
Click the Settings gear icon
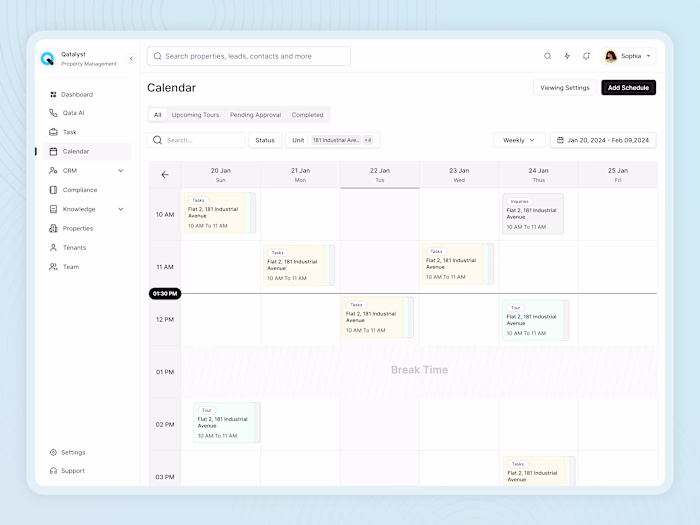coord(53,452)
